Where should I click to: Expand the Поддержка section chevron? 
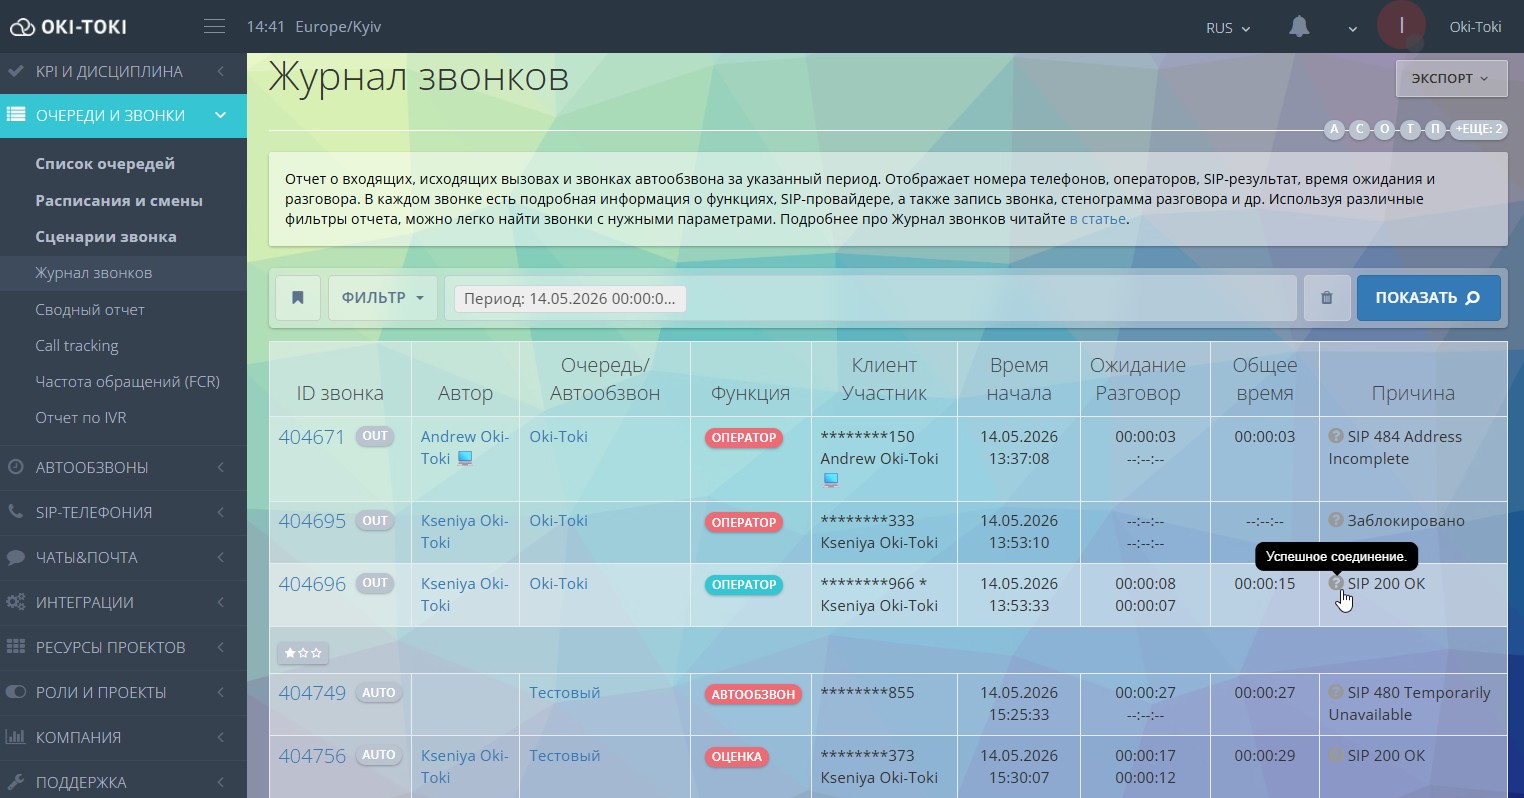(221, 782)
